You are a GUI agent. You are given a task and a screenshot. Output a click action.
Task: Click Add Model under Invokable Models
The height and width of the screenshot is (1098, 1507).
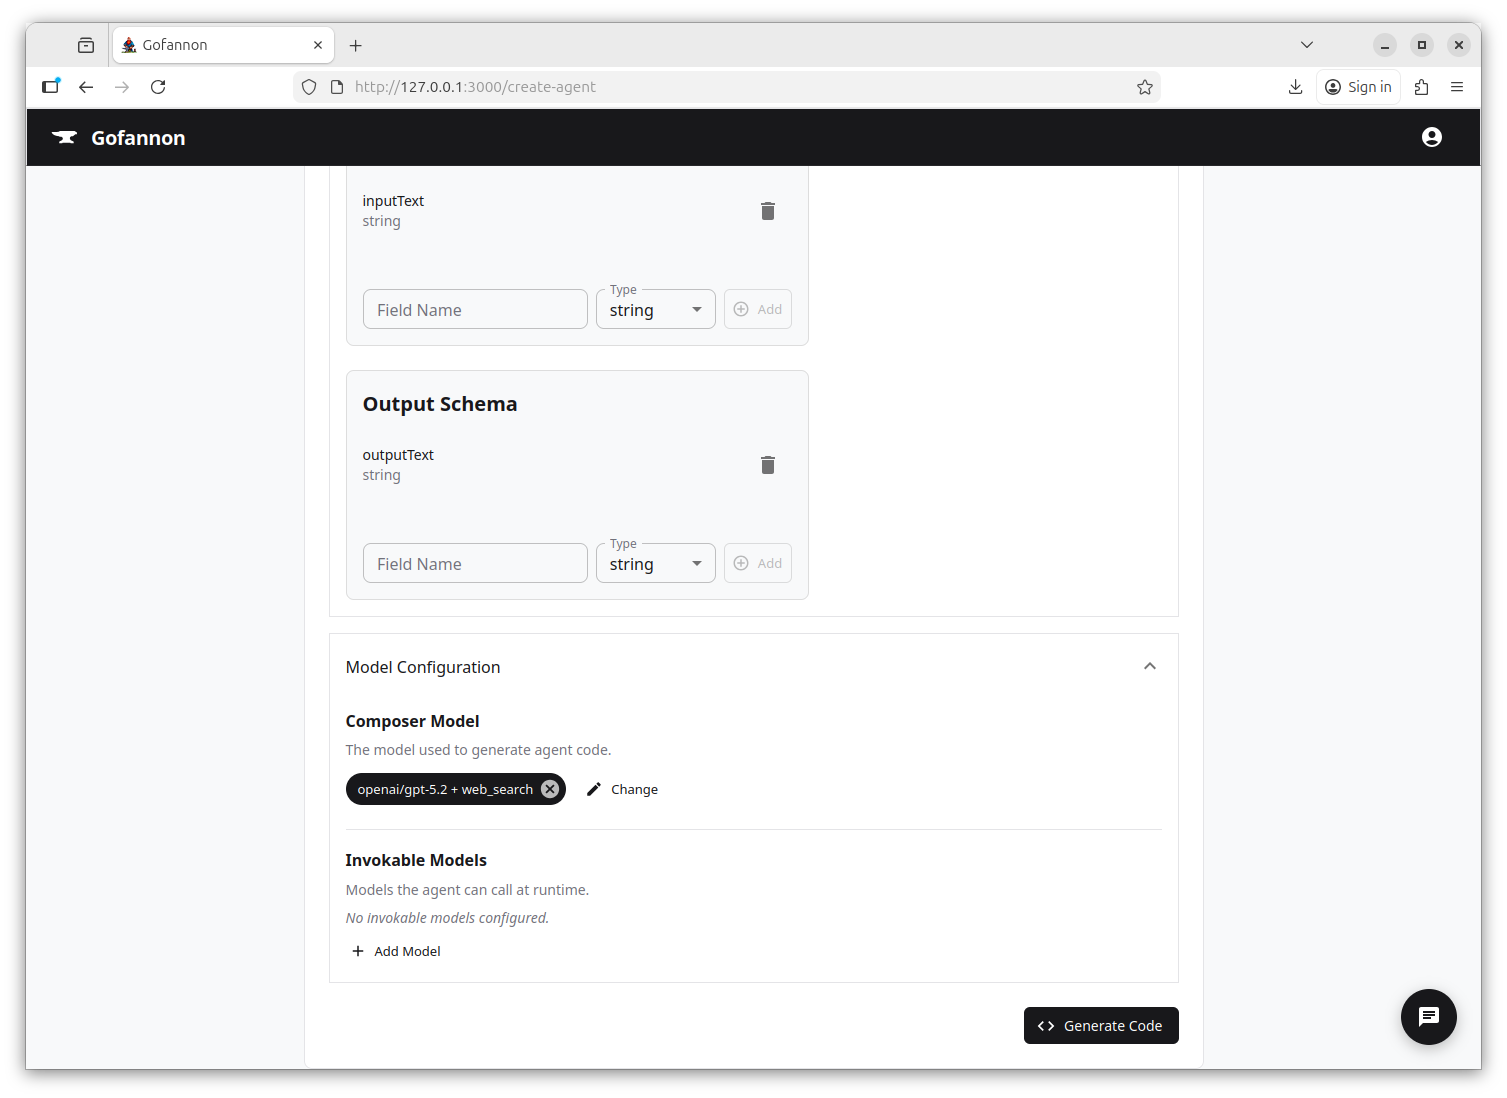click(396, 951)
